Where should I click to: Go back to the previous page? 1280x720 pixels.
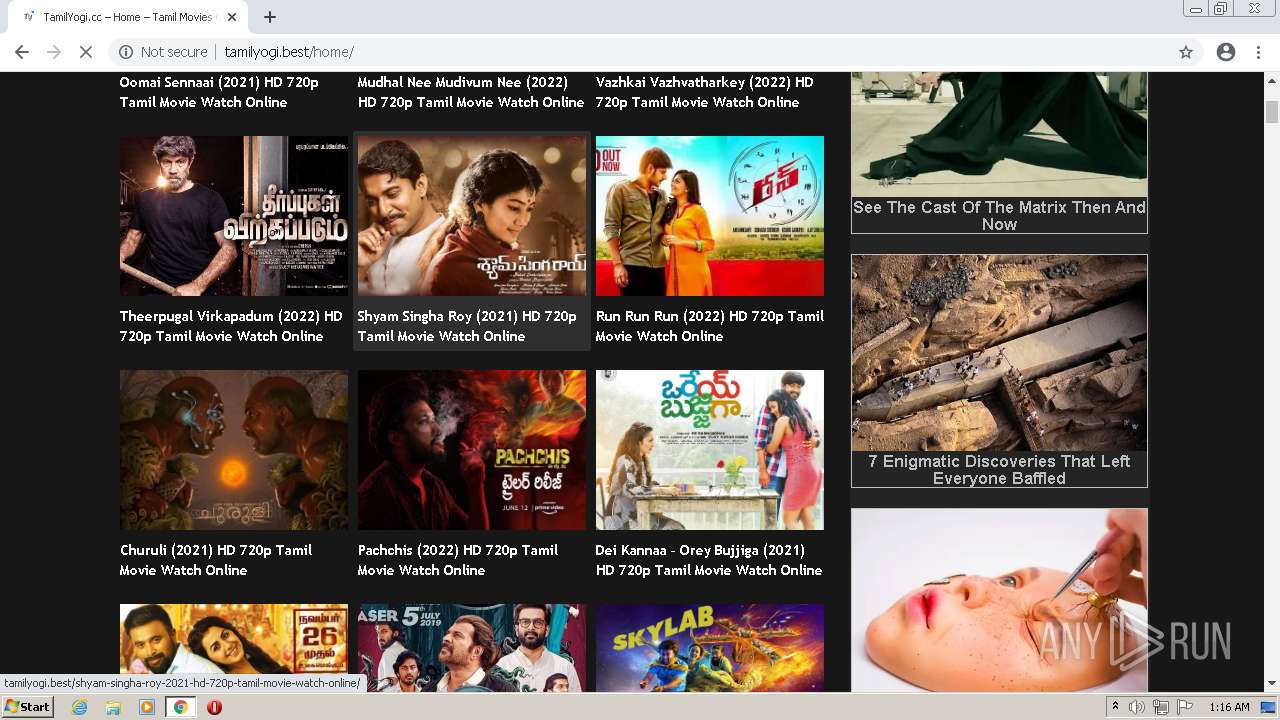click(x=22, y=52)
